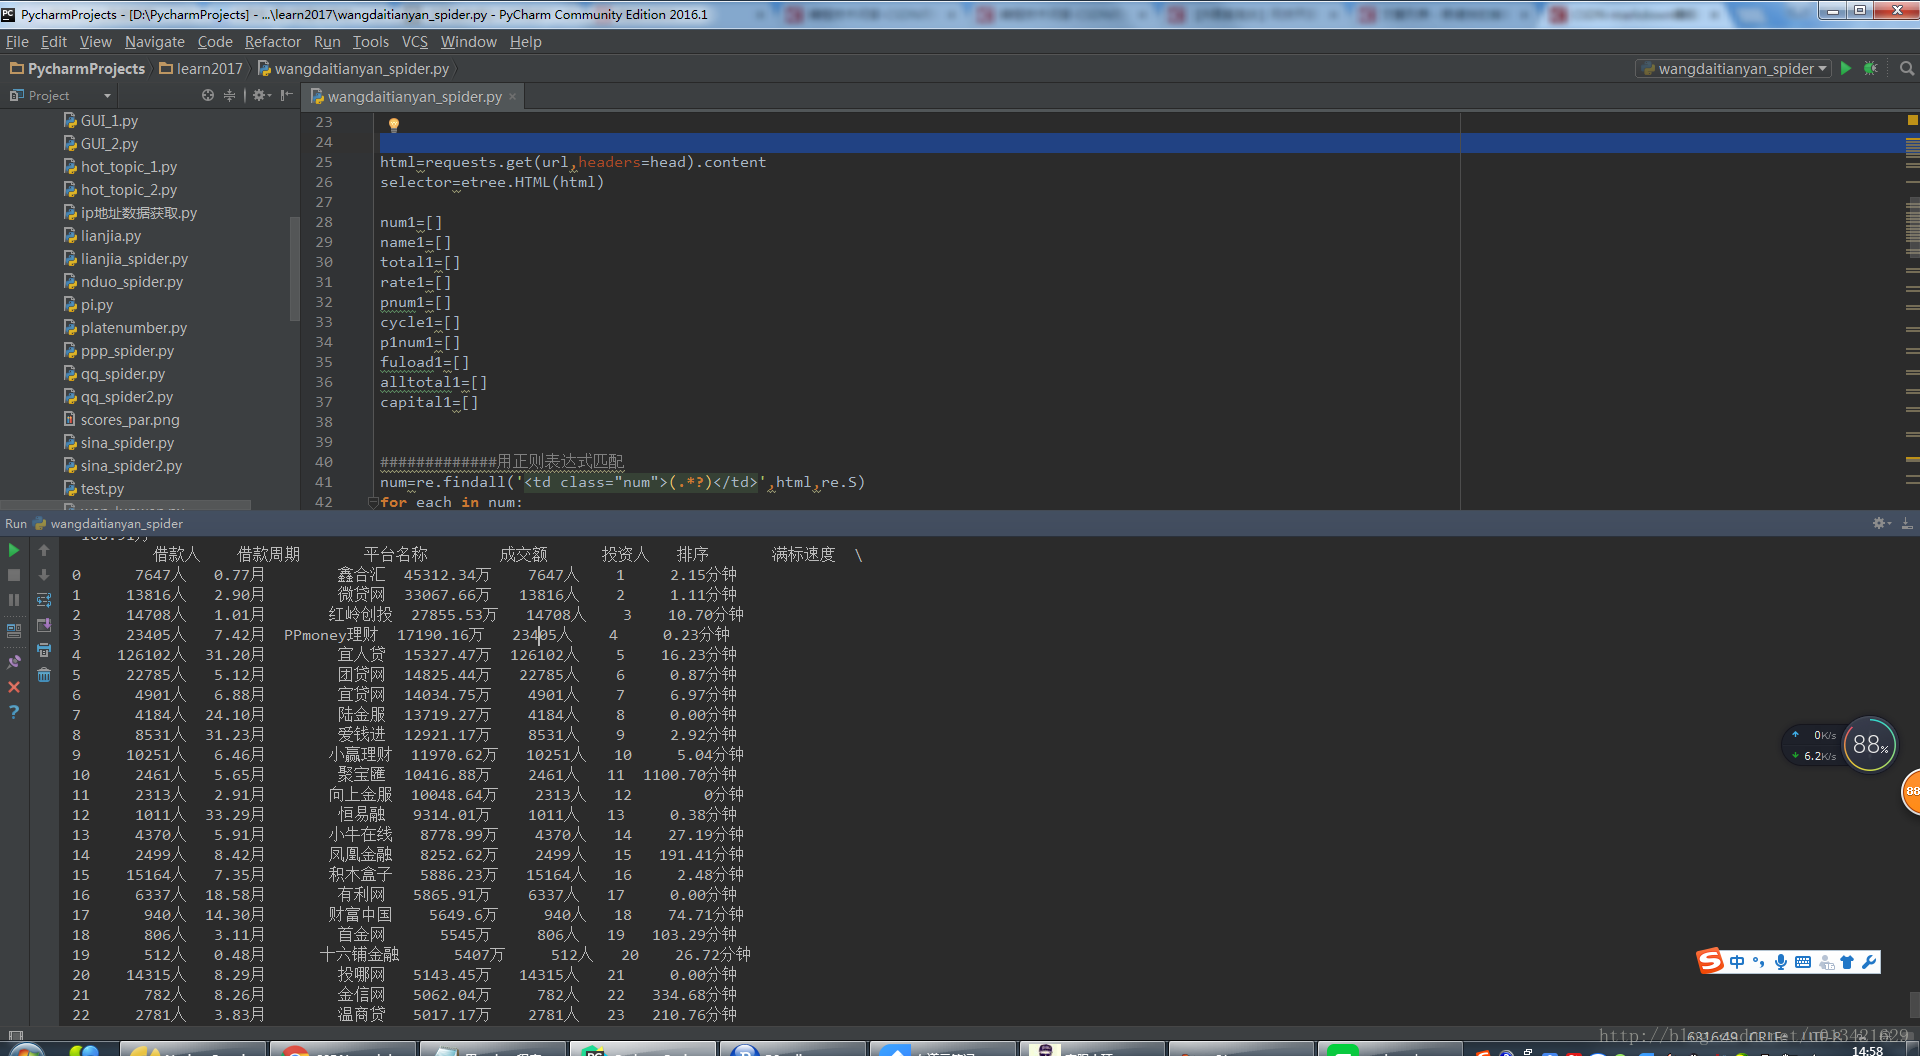Click the 88% memory accelerator ball
Image resolution: width=1920 pixels, height=1056 pixels.
click(1869, 745)
